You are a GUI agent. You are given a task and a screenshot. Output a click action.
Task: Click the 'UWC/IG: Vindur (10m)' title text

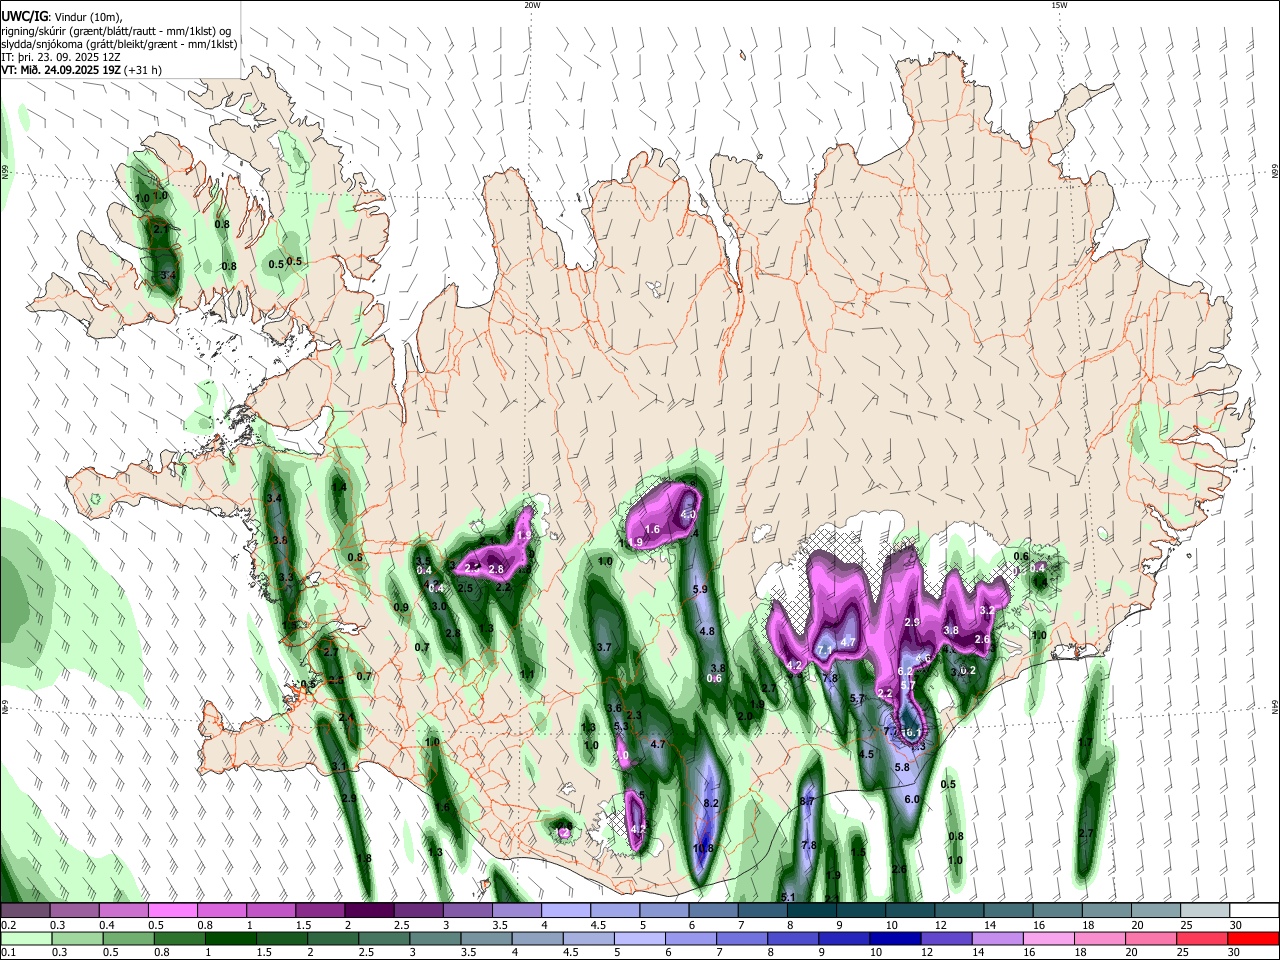[x=61, y=15]
